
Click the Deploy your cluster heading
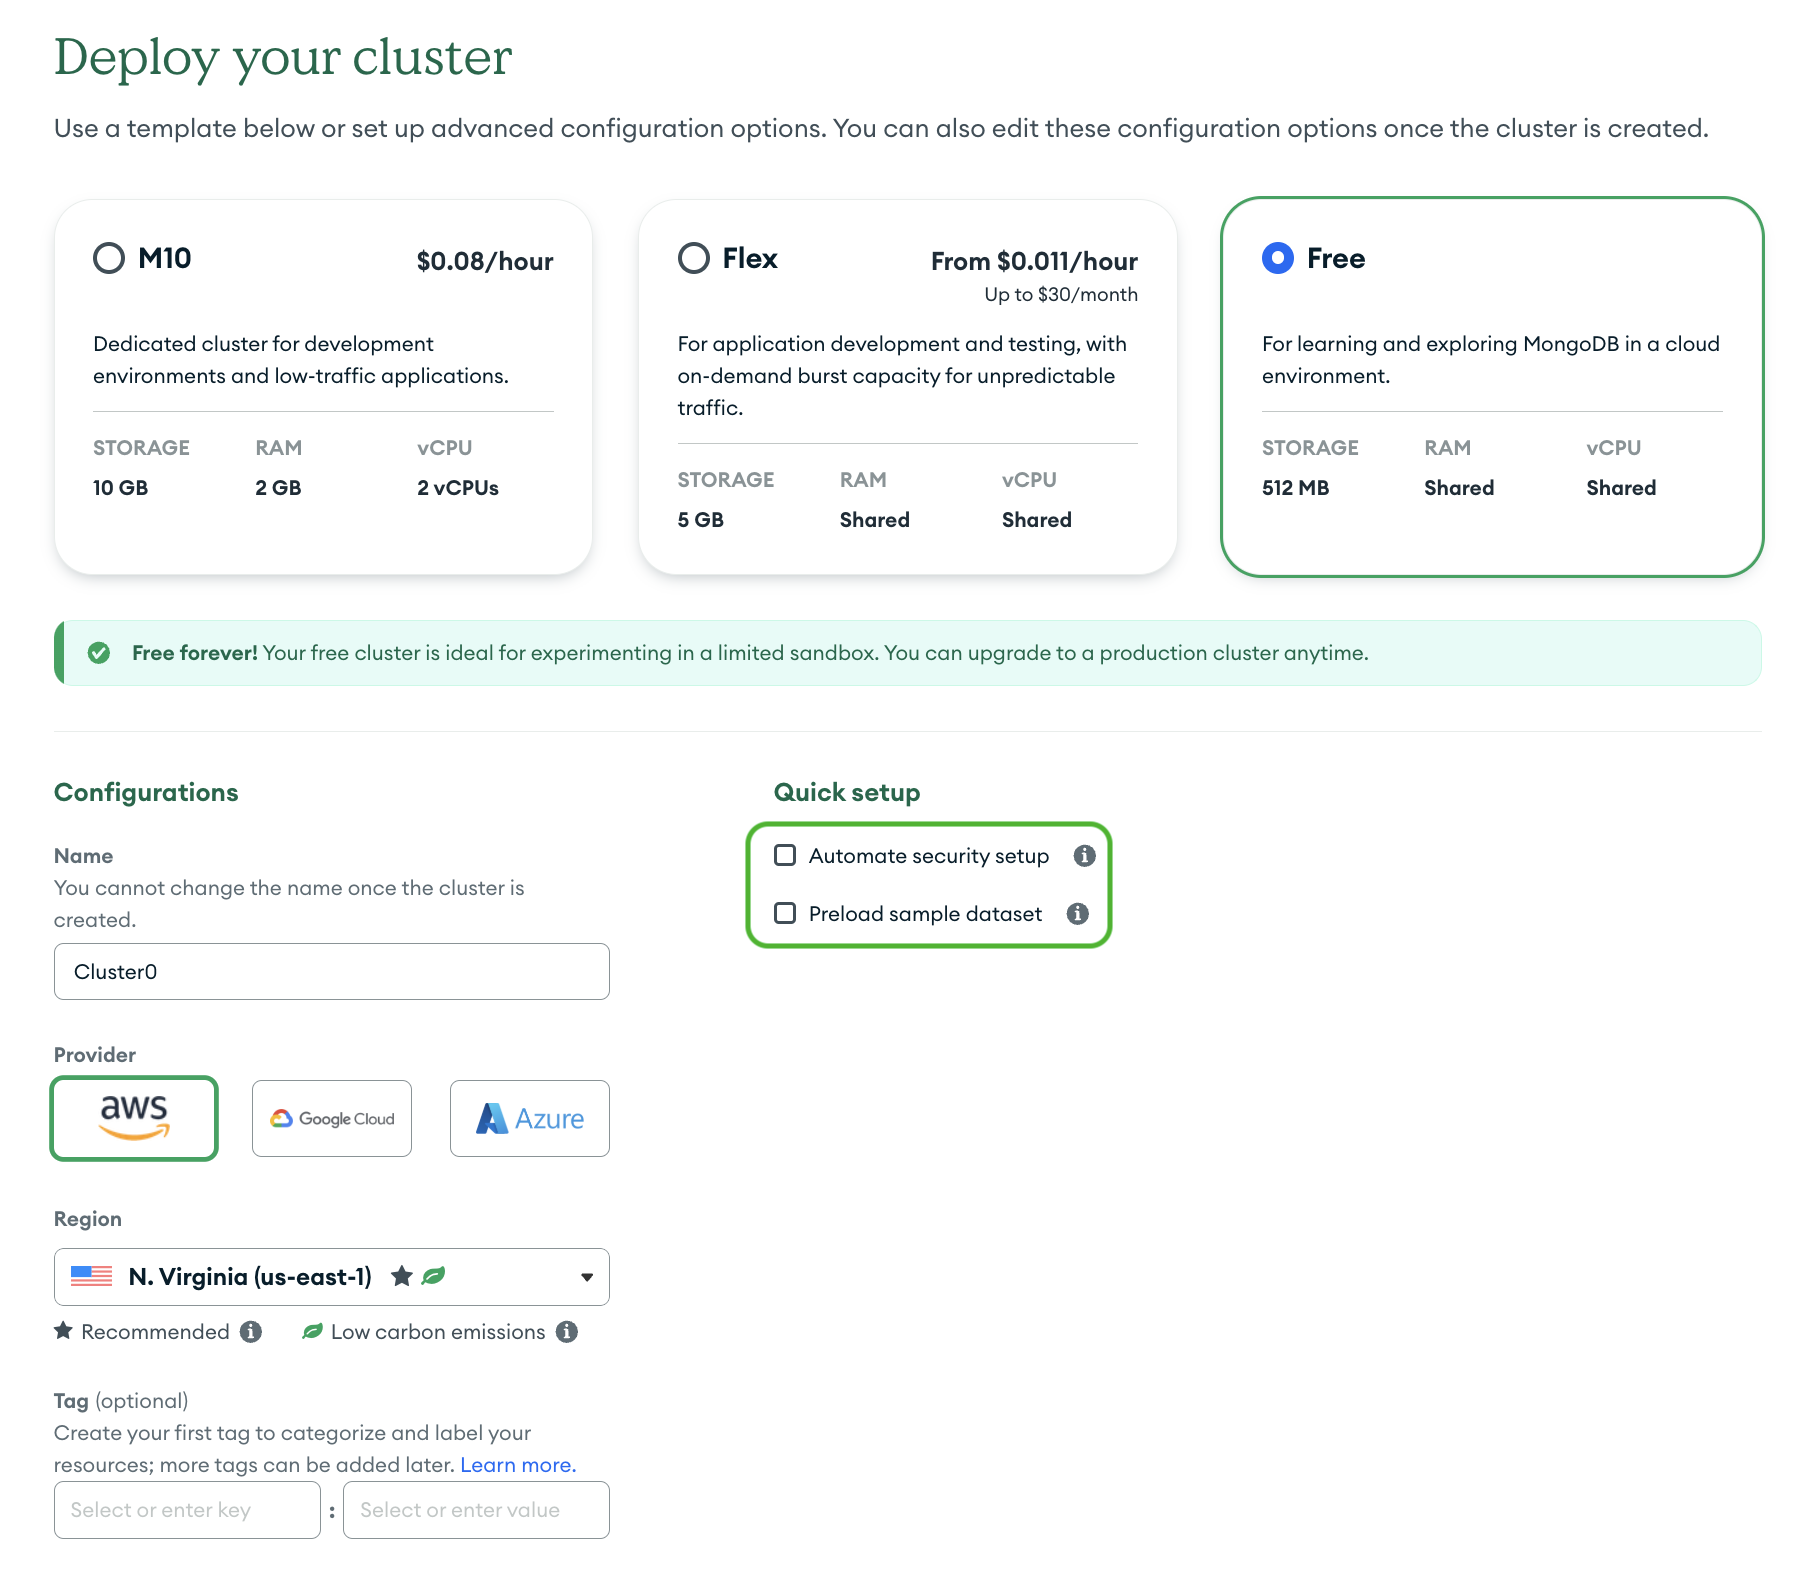(x=283, y=56)
